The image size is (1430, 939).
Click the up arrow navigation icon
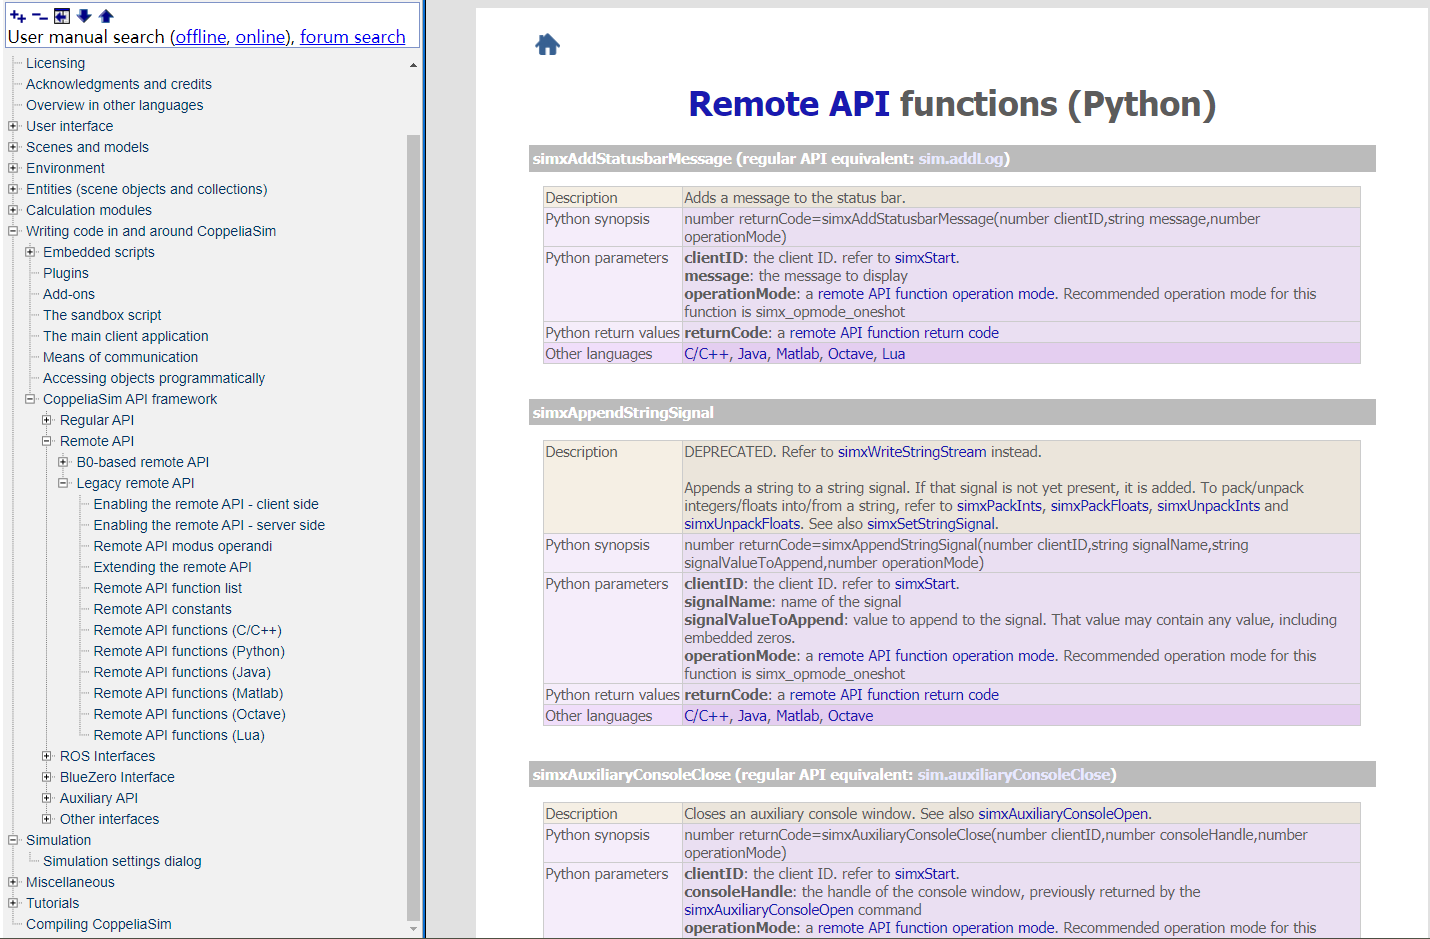point(106,16)
